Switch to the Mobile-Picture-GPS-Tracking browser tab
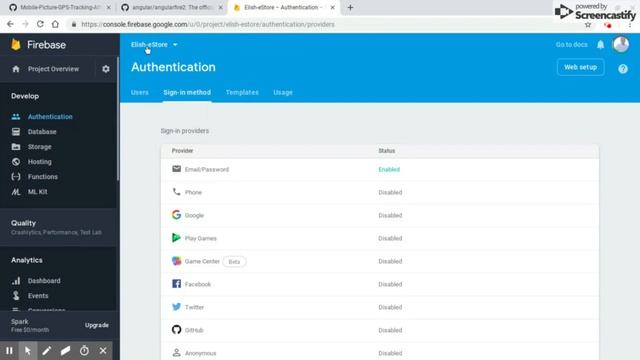 60,7
